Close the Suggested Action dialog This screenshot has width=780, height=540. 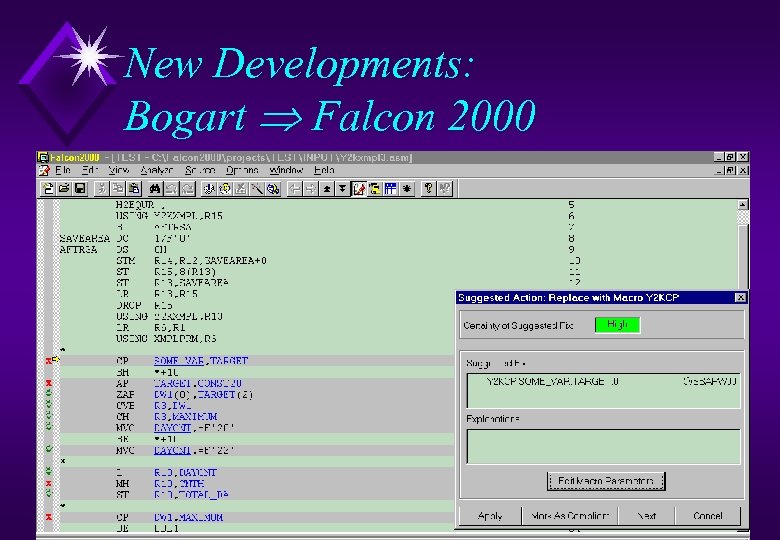point(740,297)
